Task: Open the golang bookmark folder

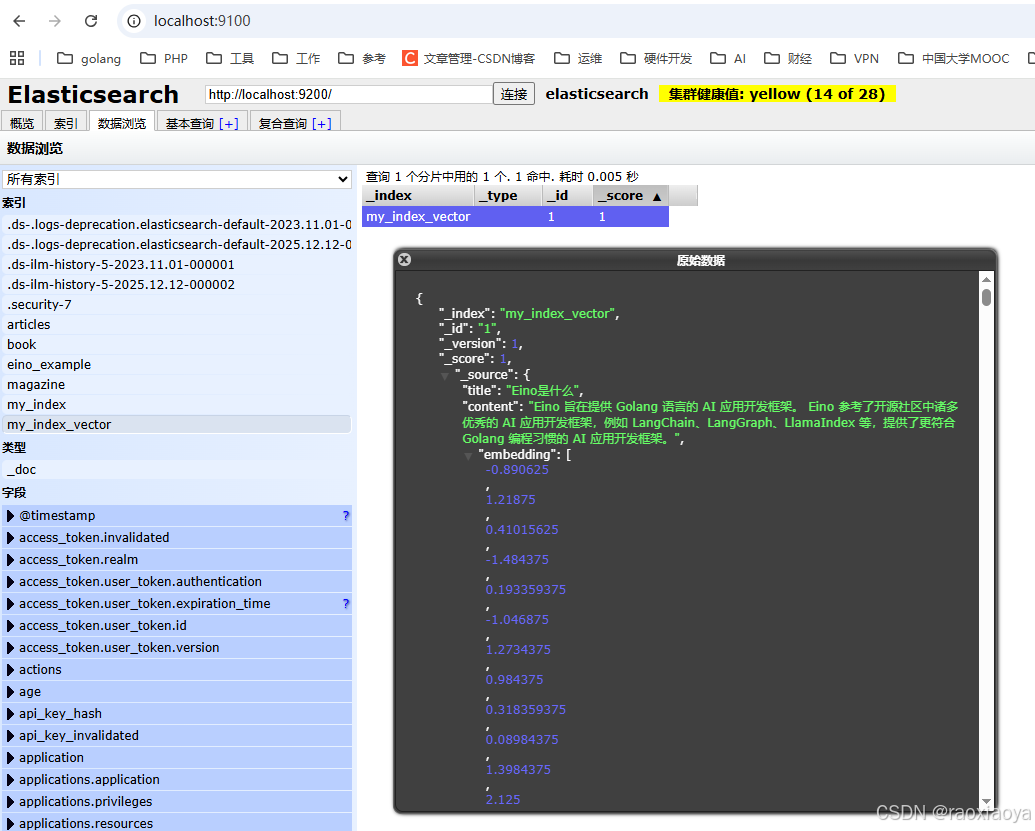Action: (89, 59)
